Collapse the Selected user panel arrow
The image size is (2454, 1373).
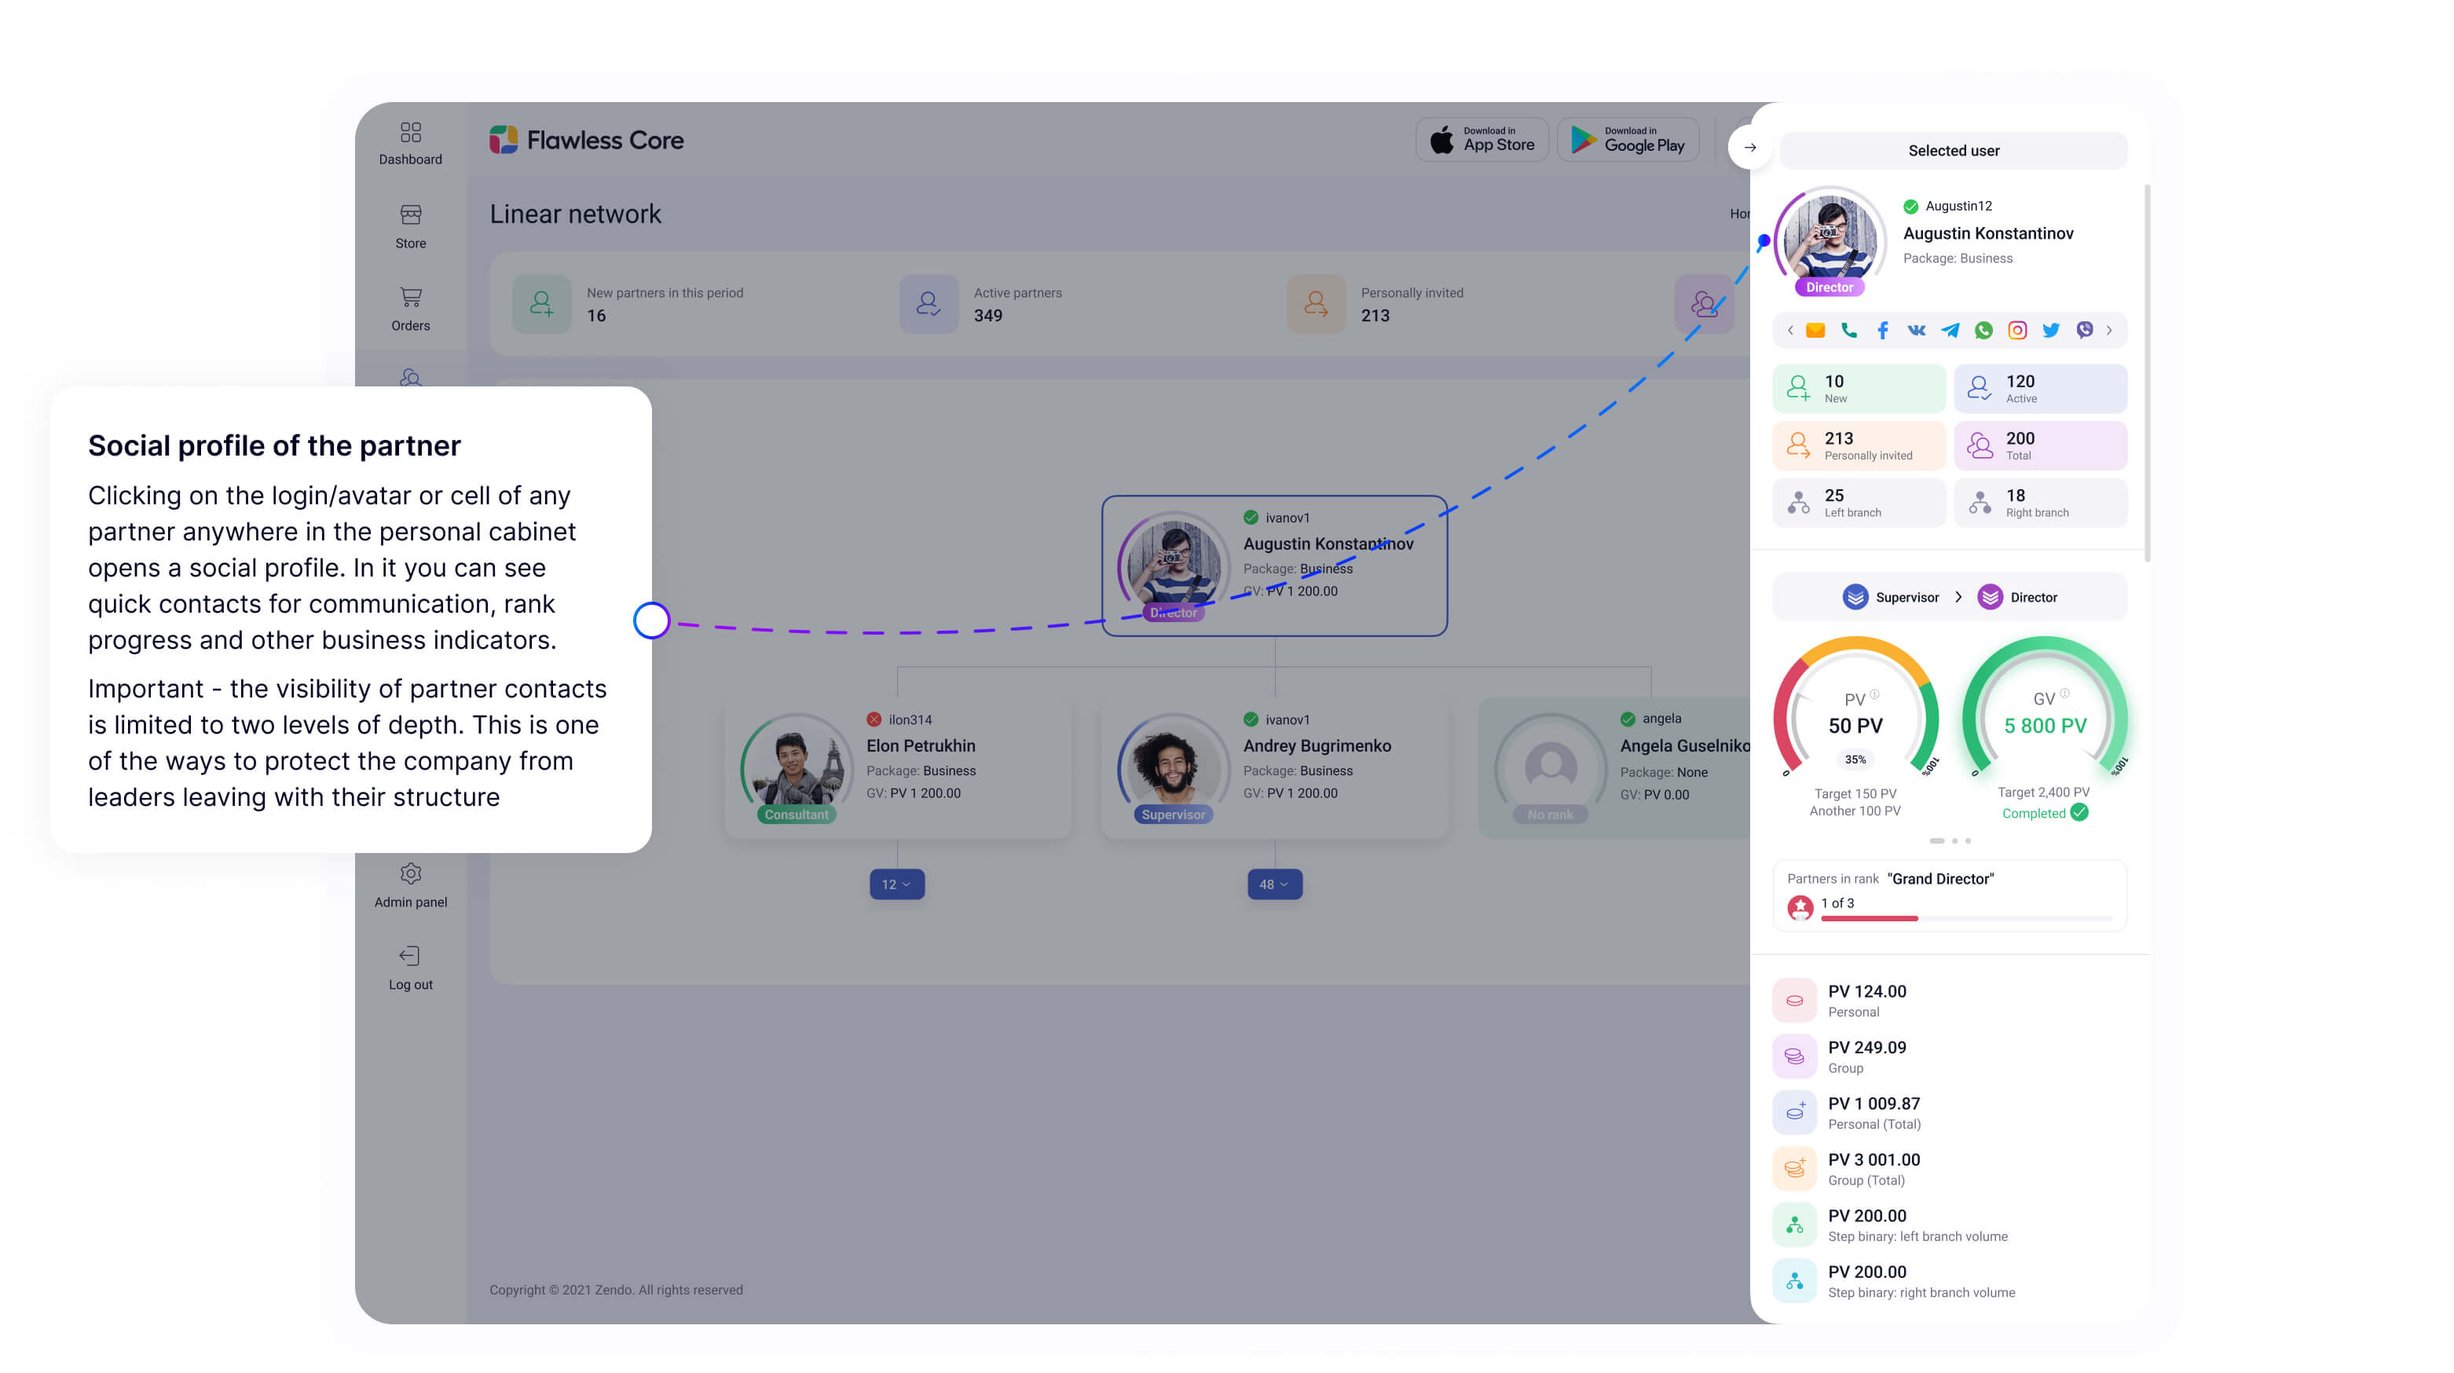point(1750,147)
